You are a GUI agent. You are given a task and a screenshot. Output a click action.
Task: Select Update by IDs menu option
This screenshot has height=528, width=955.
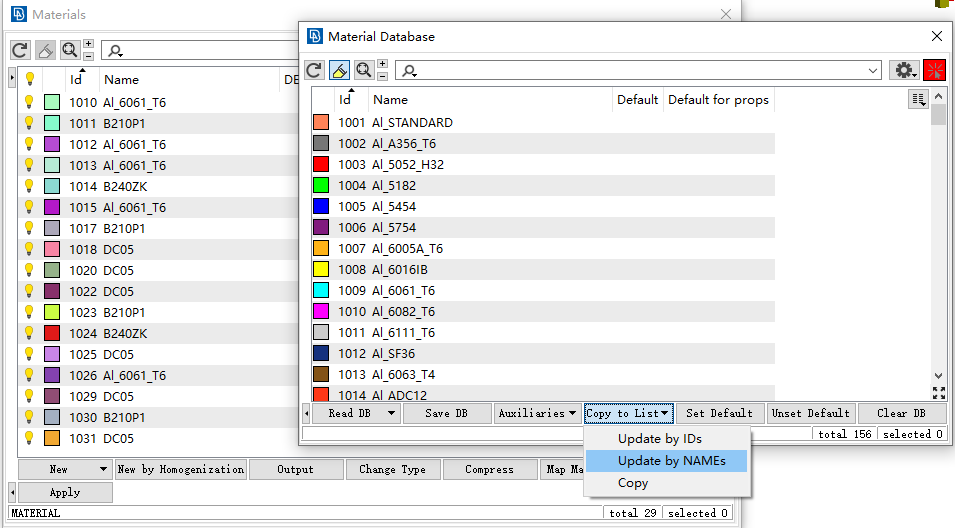[x=660, y=438]
